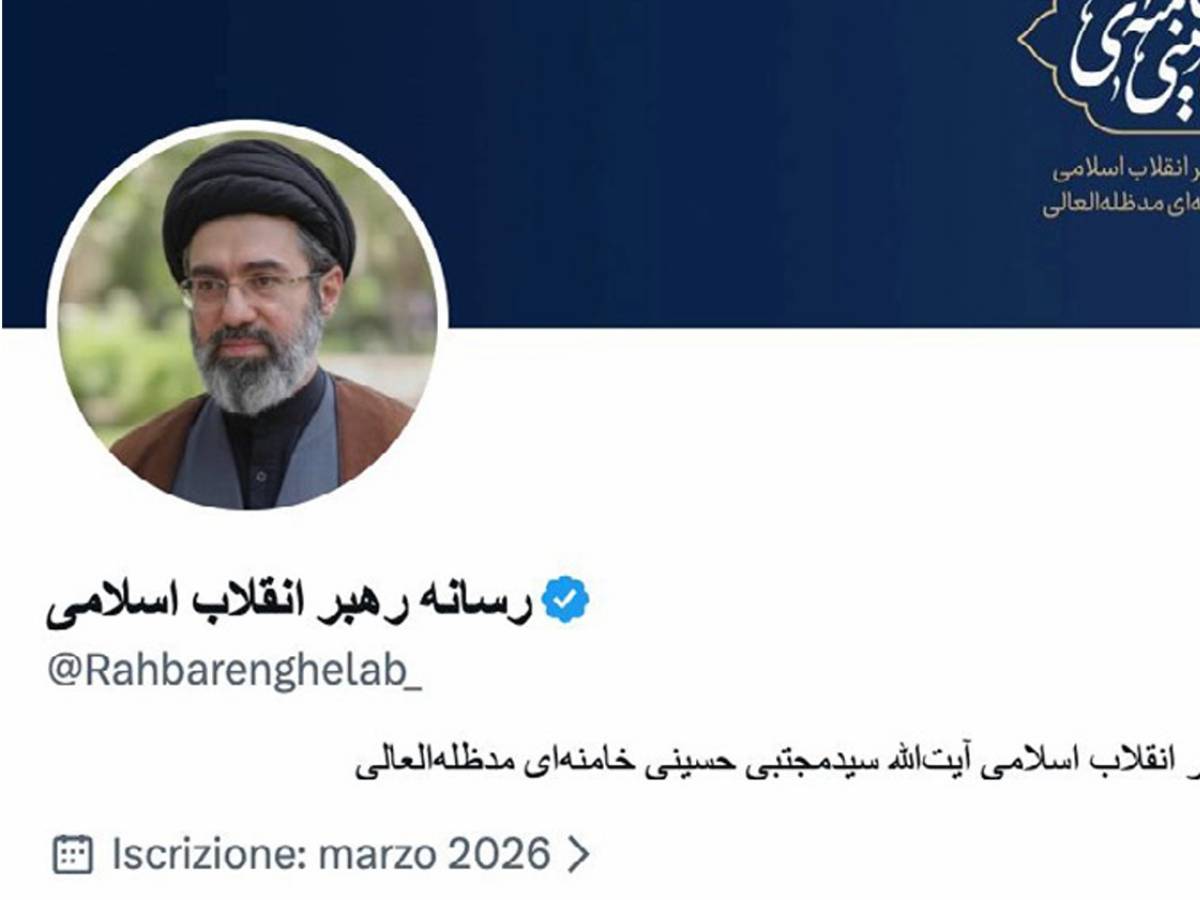Screen dimensions: 1200x900
Task: Click the golden ornamental frame around the emblem
Action: [x=1110, y=67]
